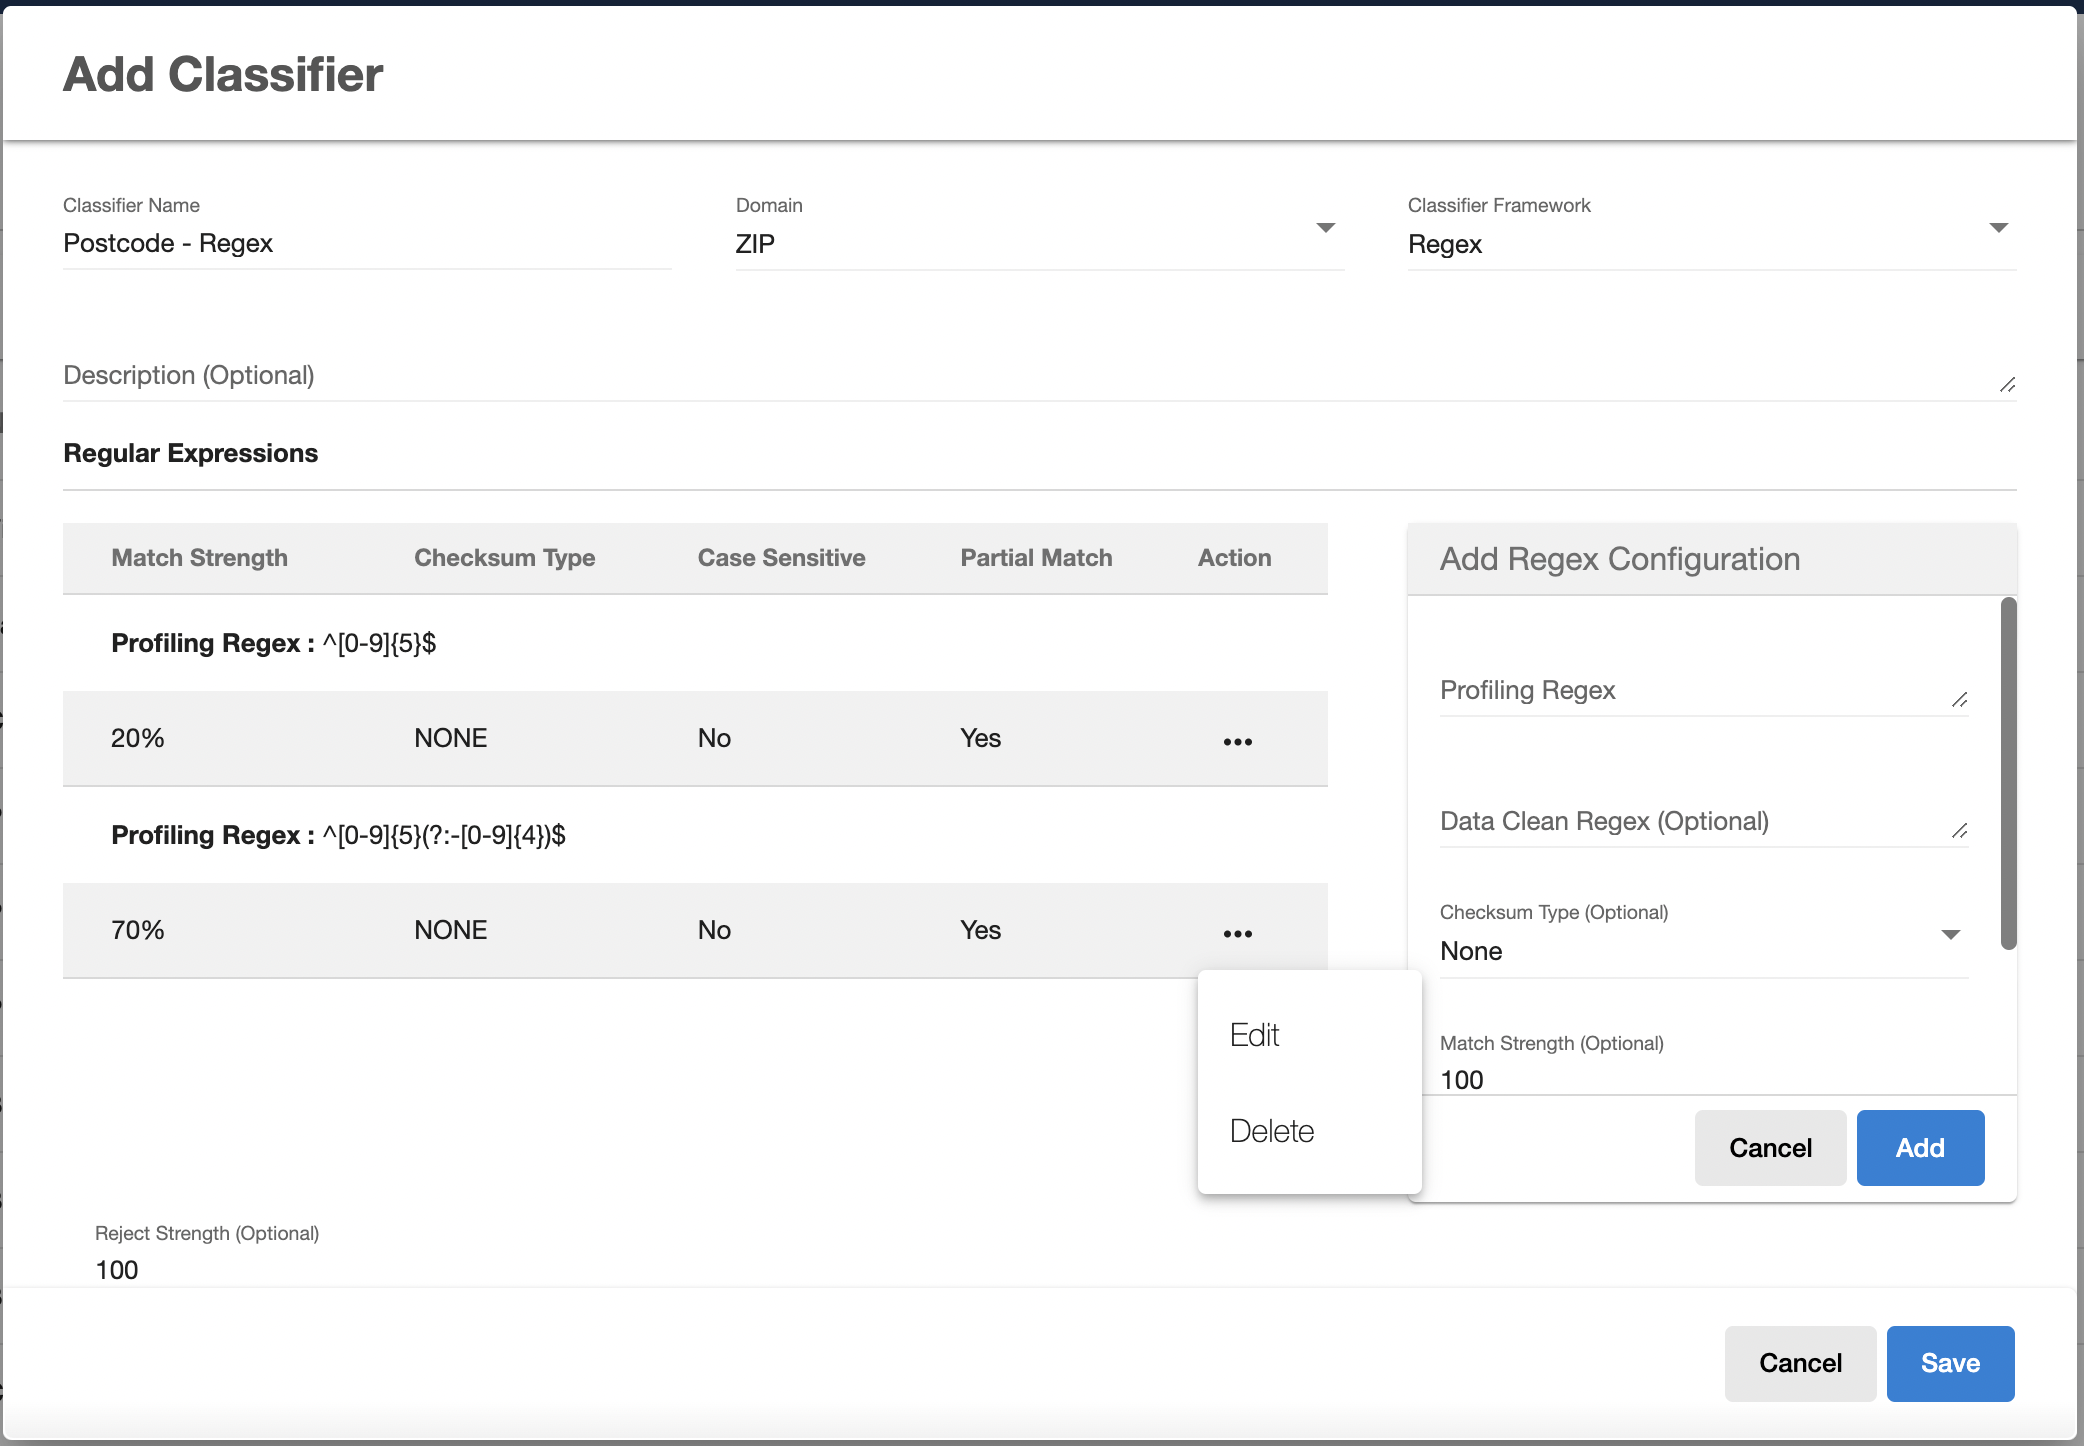
Task: Click ellipsis icon on 70% regex row
Action: (x=1237, y=933)
